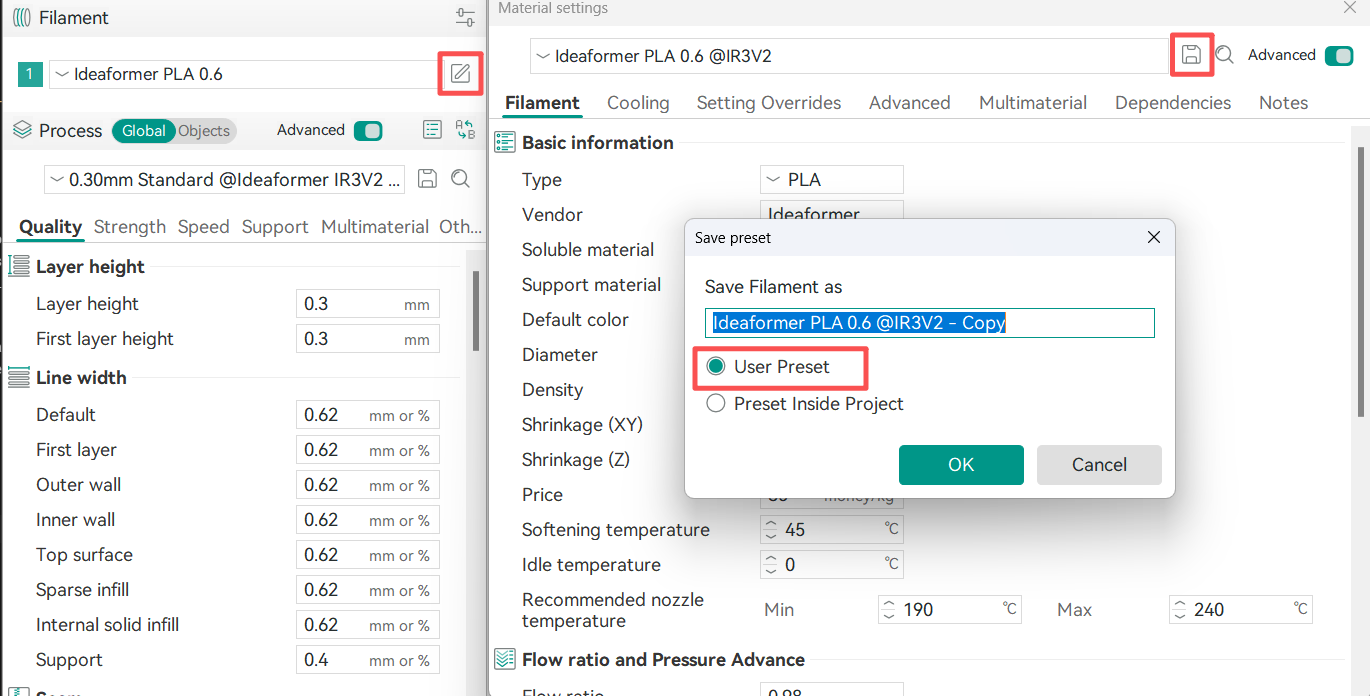Click the Default line width field
The image size is (1370, 696).
368,415
